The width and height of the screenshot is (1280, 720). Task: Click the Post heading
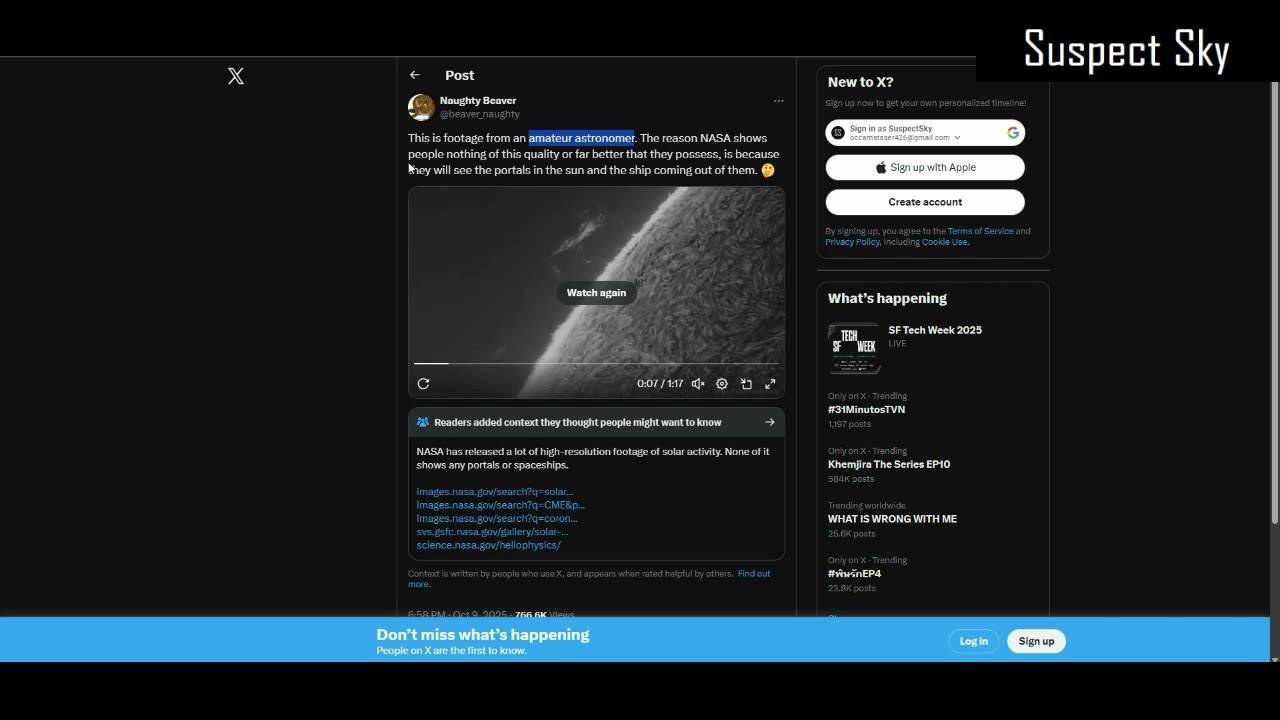(460, 75)
